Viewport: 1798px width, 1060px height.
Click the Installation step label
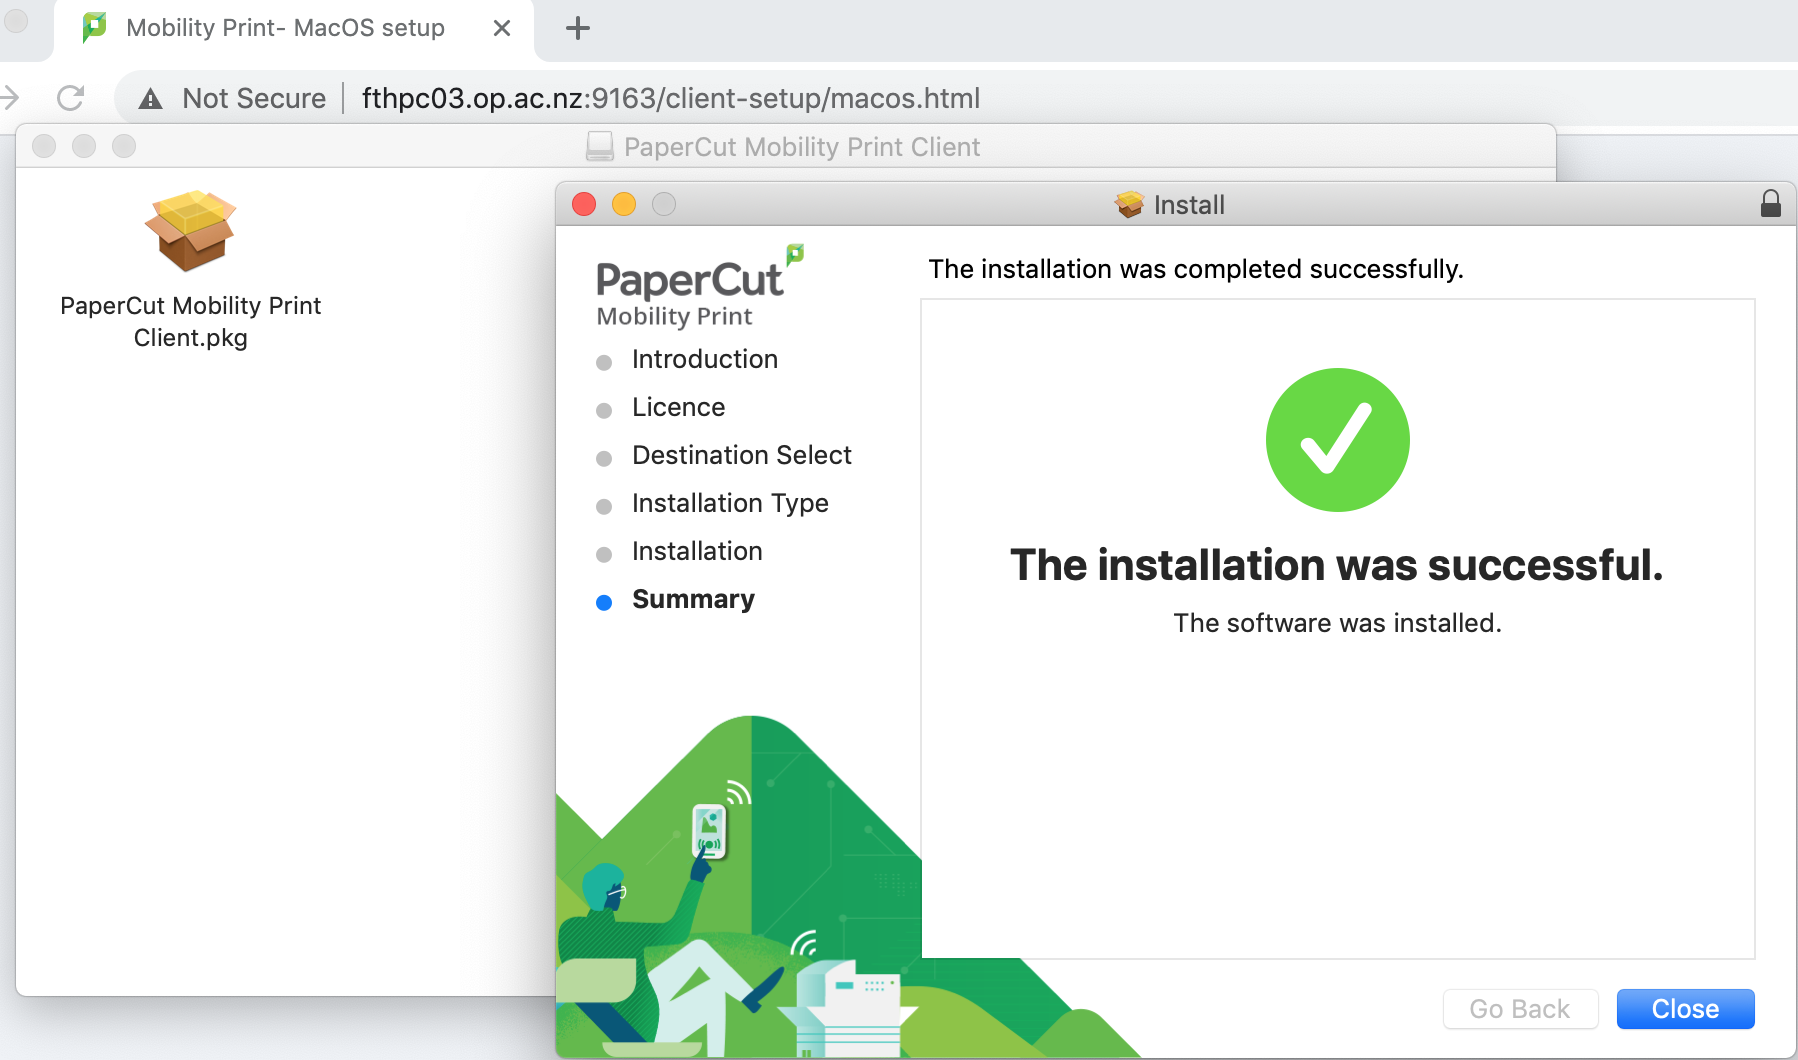[697, 551]
